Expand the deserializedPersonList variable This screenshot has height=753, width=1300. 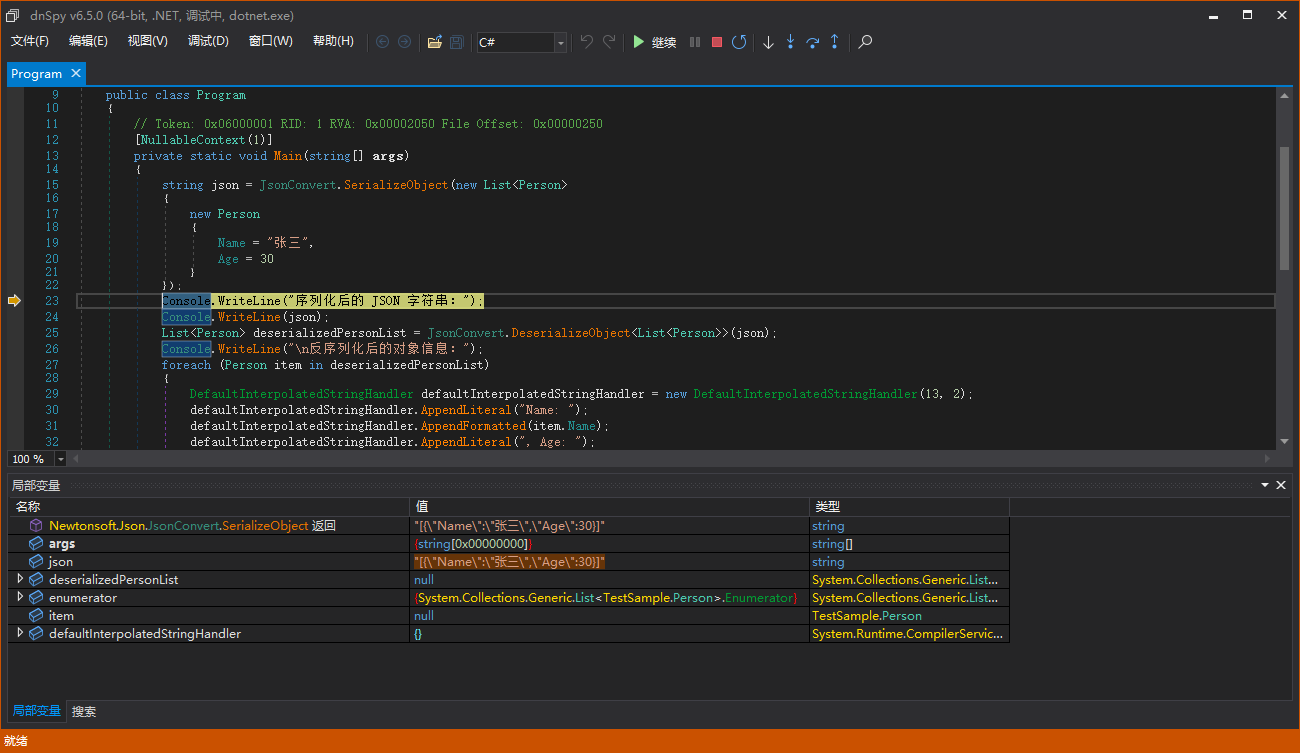click(x=20, y=579)
